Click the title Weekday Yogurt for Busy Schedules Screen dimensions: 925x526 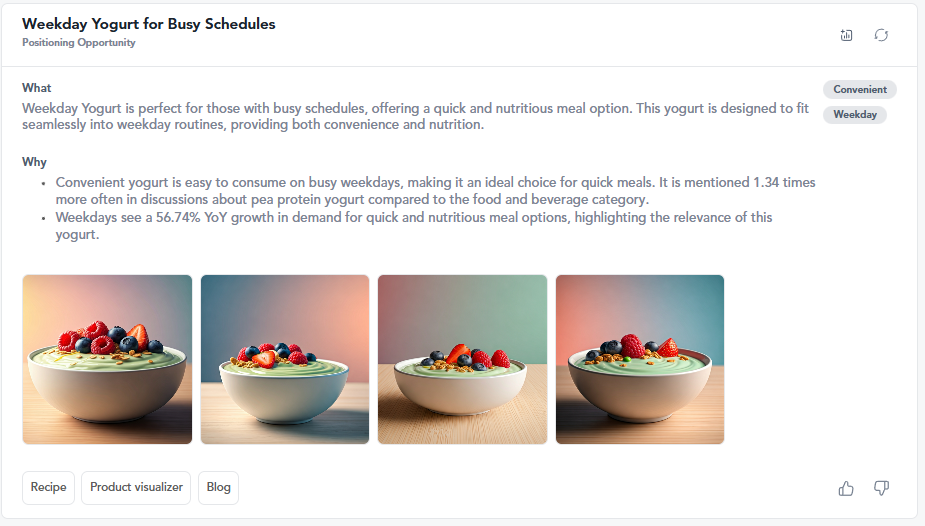[x=149, y=24]
